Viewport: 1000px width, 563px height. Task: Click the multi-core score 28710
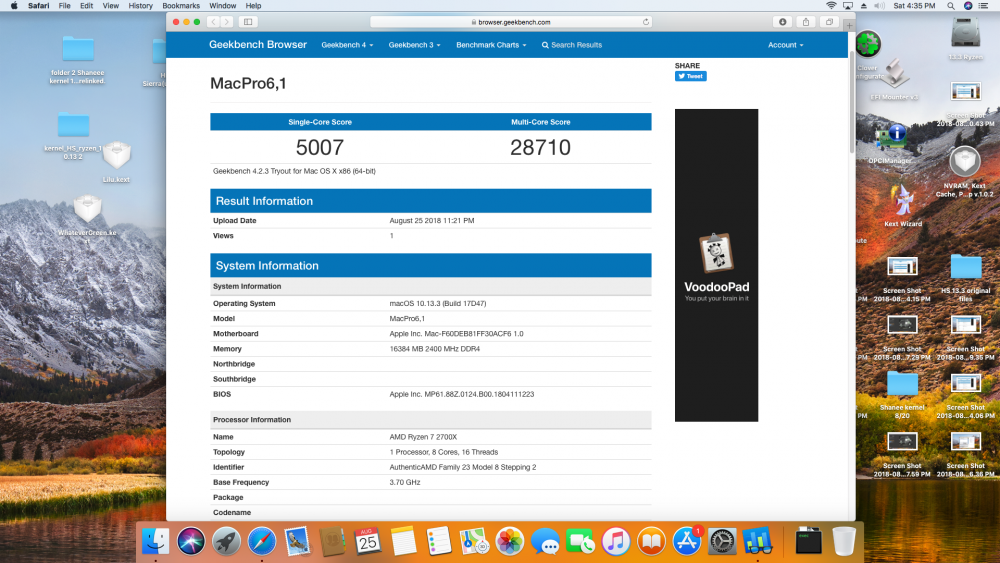pos(540,147)
